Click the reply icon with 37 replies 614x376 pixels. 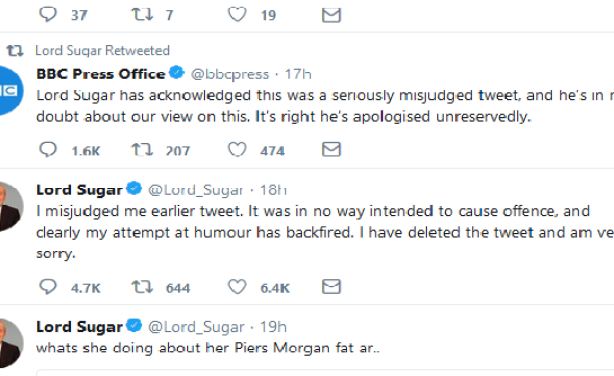click(x=48, y=14)
